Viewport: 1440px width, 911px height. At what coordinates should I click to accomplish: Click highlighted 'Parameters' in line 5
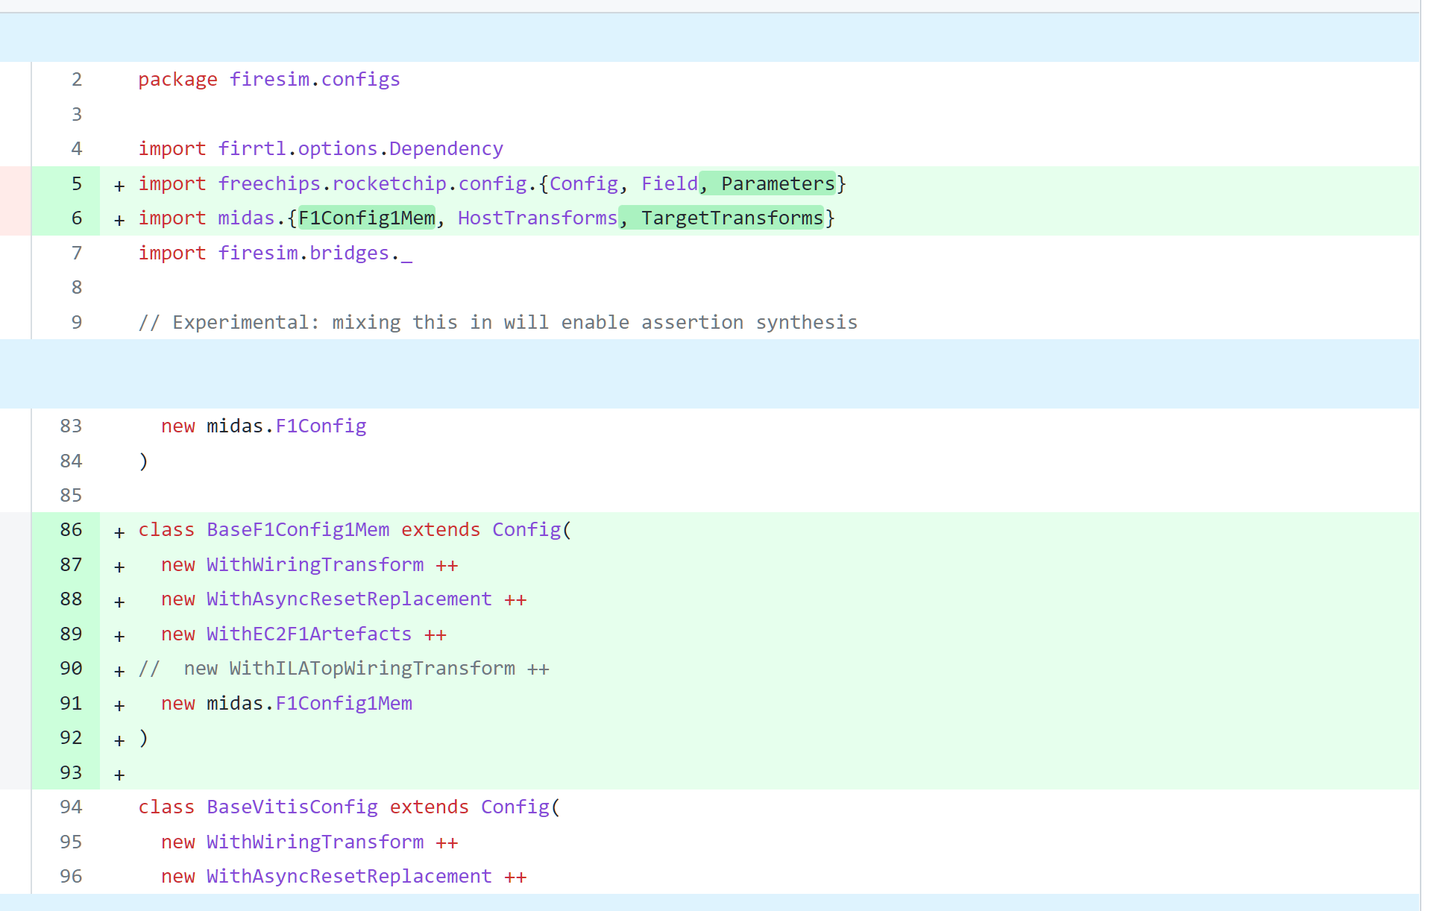(778, 184)
